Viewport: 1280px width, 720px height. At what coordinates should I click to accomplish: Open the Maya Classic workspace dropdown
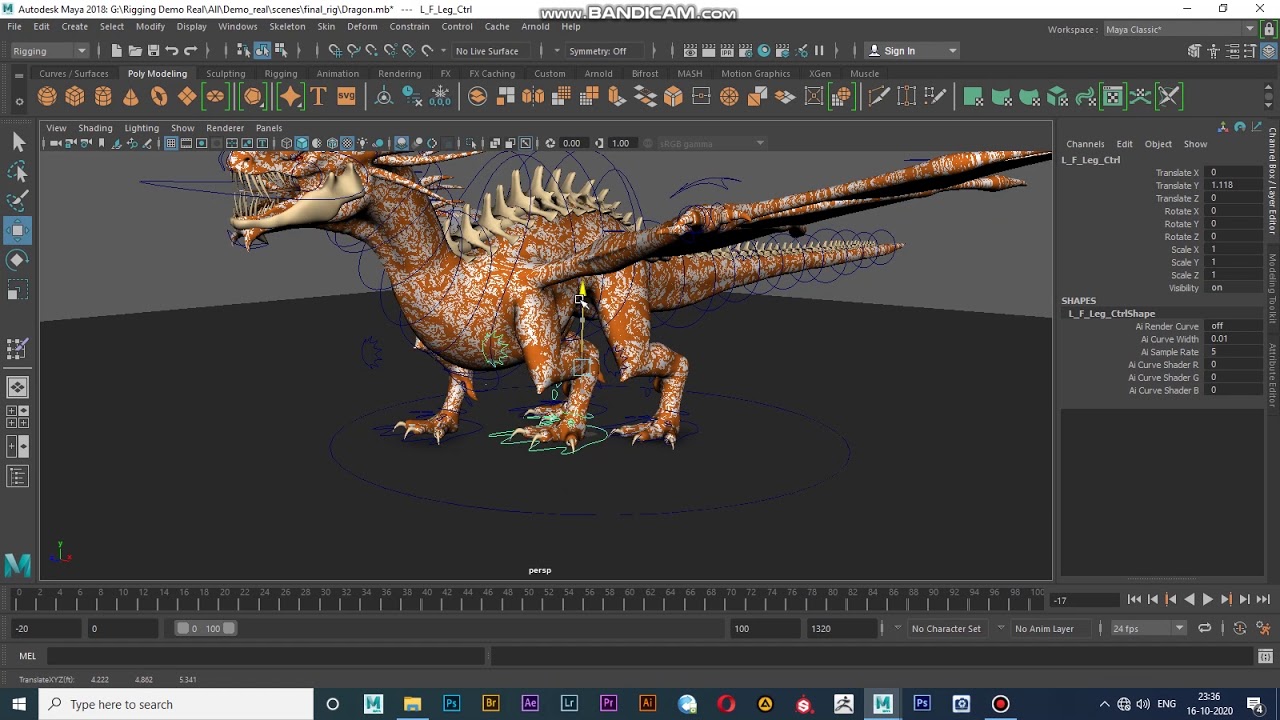[1180, 30]
